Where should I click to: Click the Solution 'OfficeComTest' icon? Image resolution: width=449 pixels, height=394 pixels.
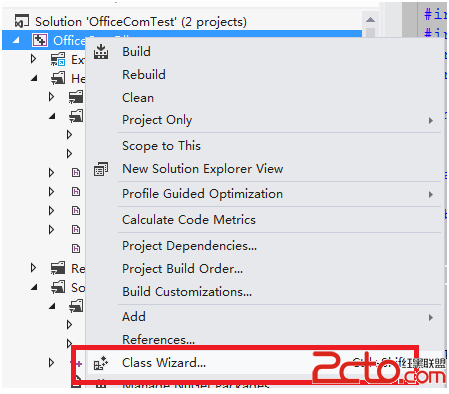tap(22, 21)
